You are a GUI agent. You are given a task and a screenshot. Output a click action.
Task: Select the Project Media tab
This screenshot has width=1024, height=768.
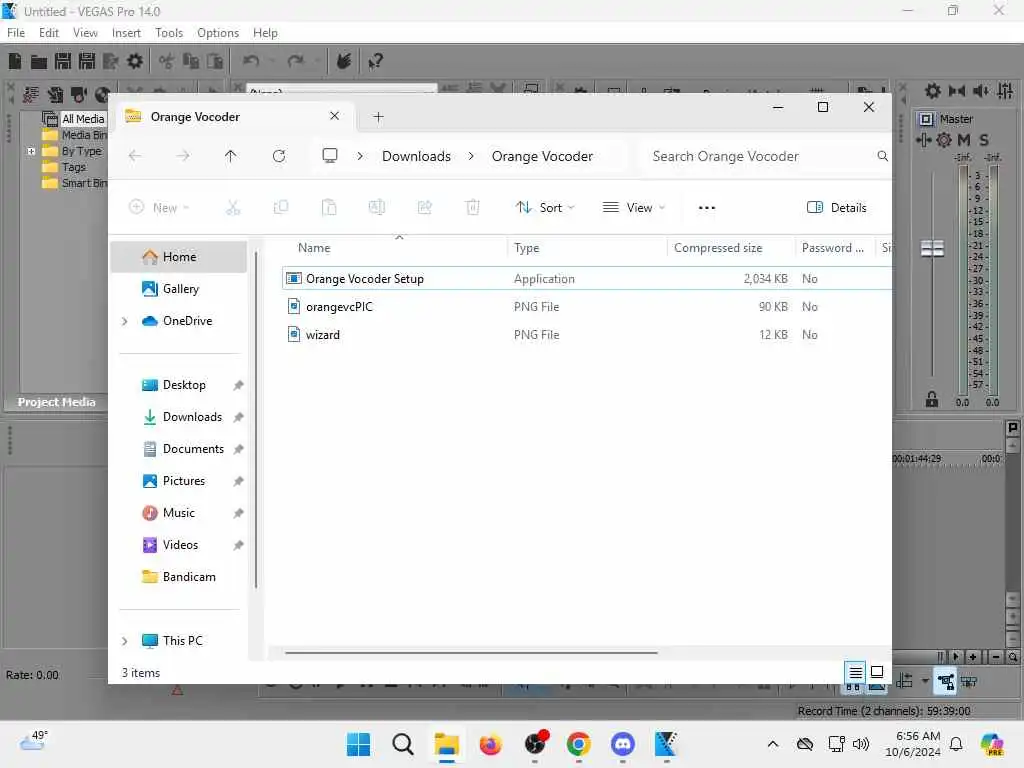click(x=56, y=402)
